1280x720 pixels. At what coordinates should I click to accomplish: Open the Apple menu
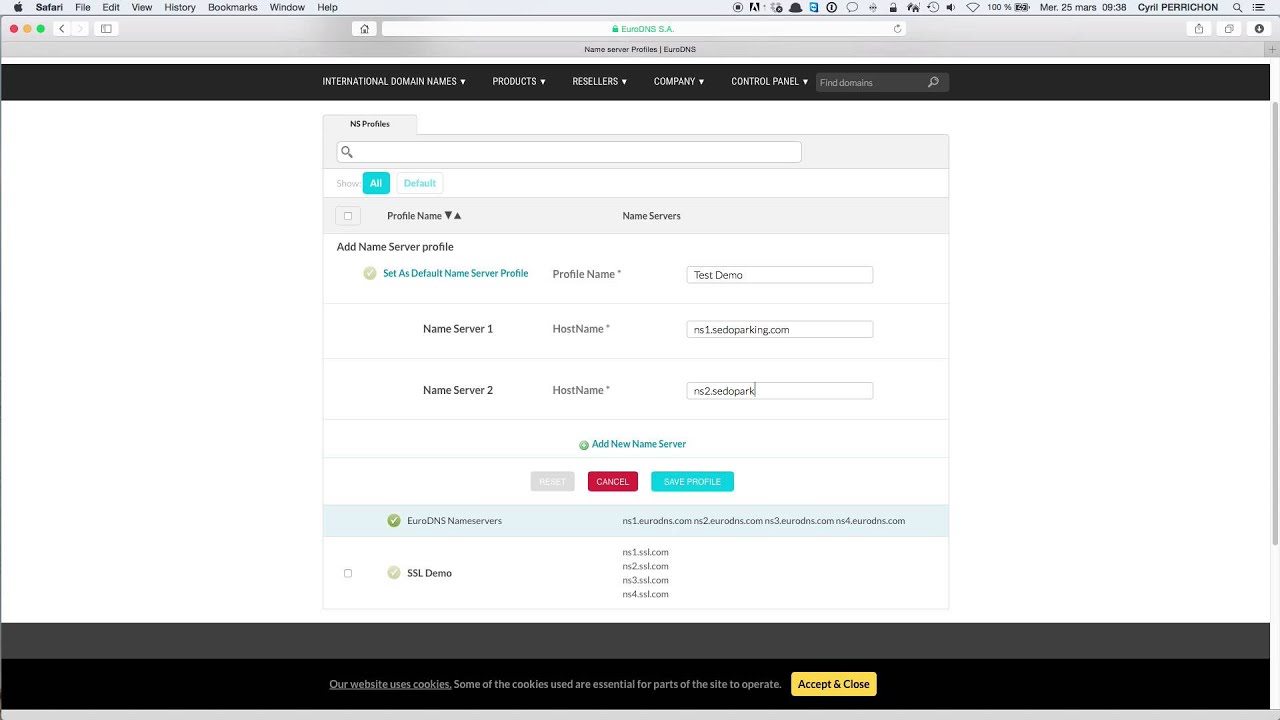click(x=17, y=7)
